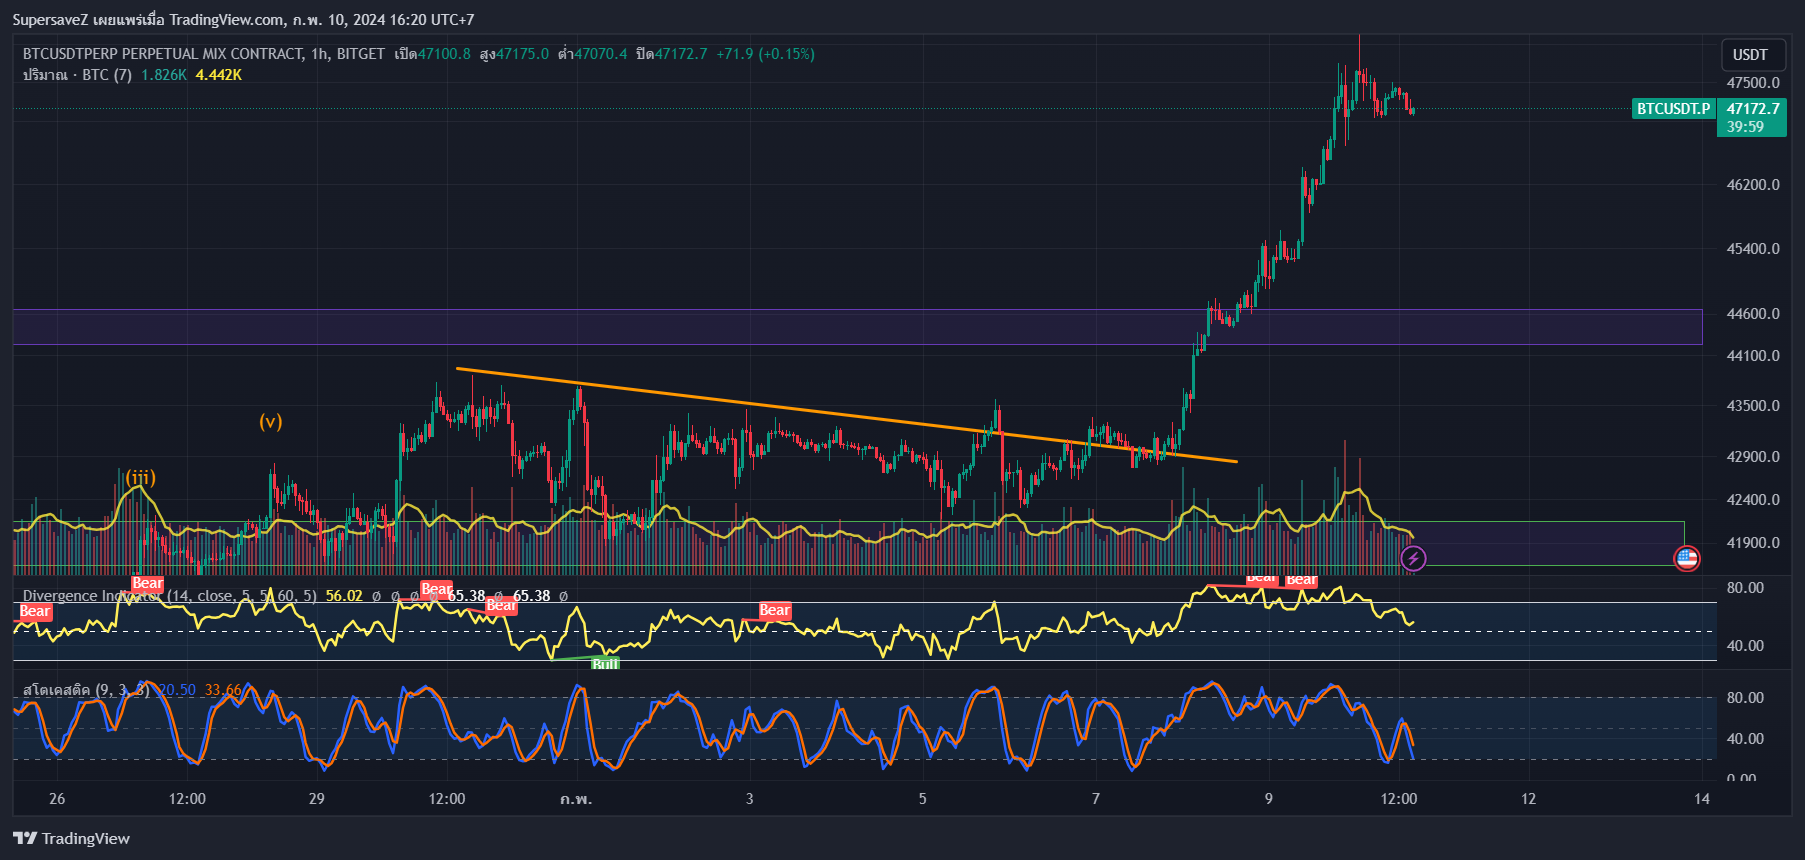Click the 47500.0 price axis label
1805x860 pixels.
(x=1753, y=83)
